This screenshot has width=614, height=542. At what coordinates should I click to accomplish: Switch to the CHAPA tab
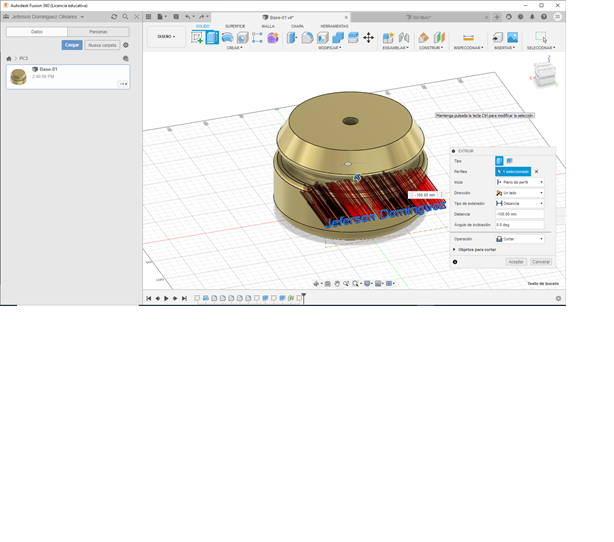click(297, 26)
